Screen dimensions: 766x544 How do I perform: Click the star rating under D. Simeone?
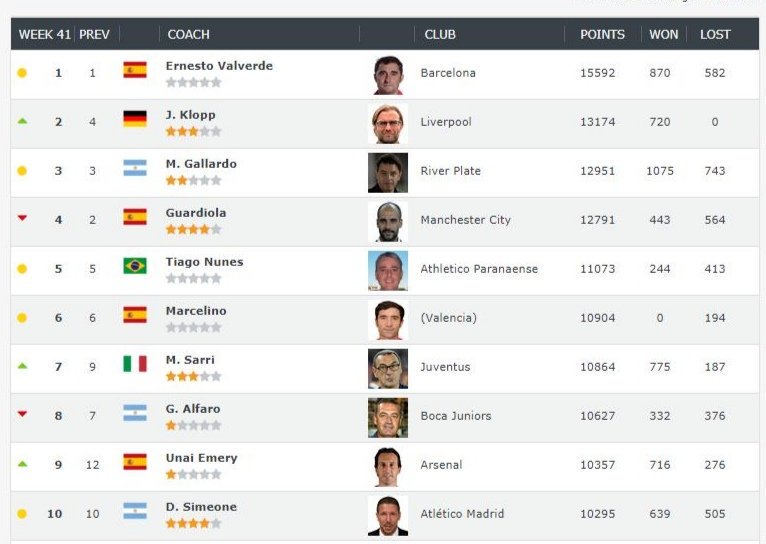pyautogui.click(x=193, y=523)
